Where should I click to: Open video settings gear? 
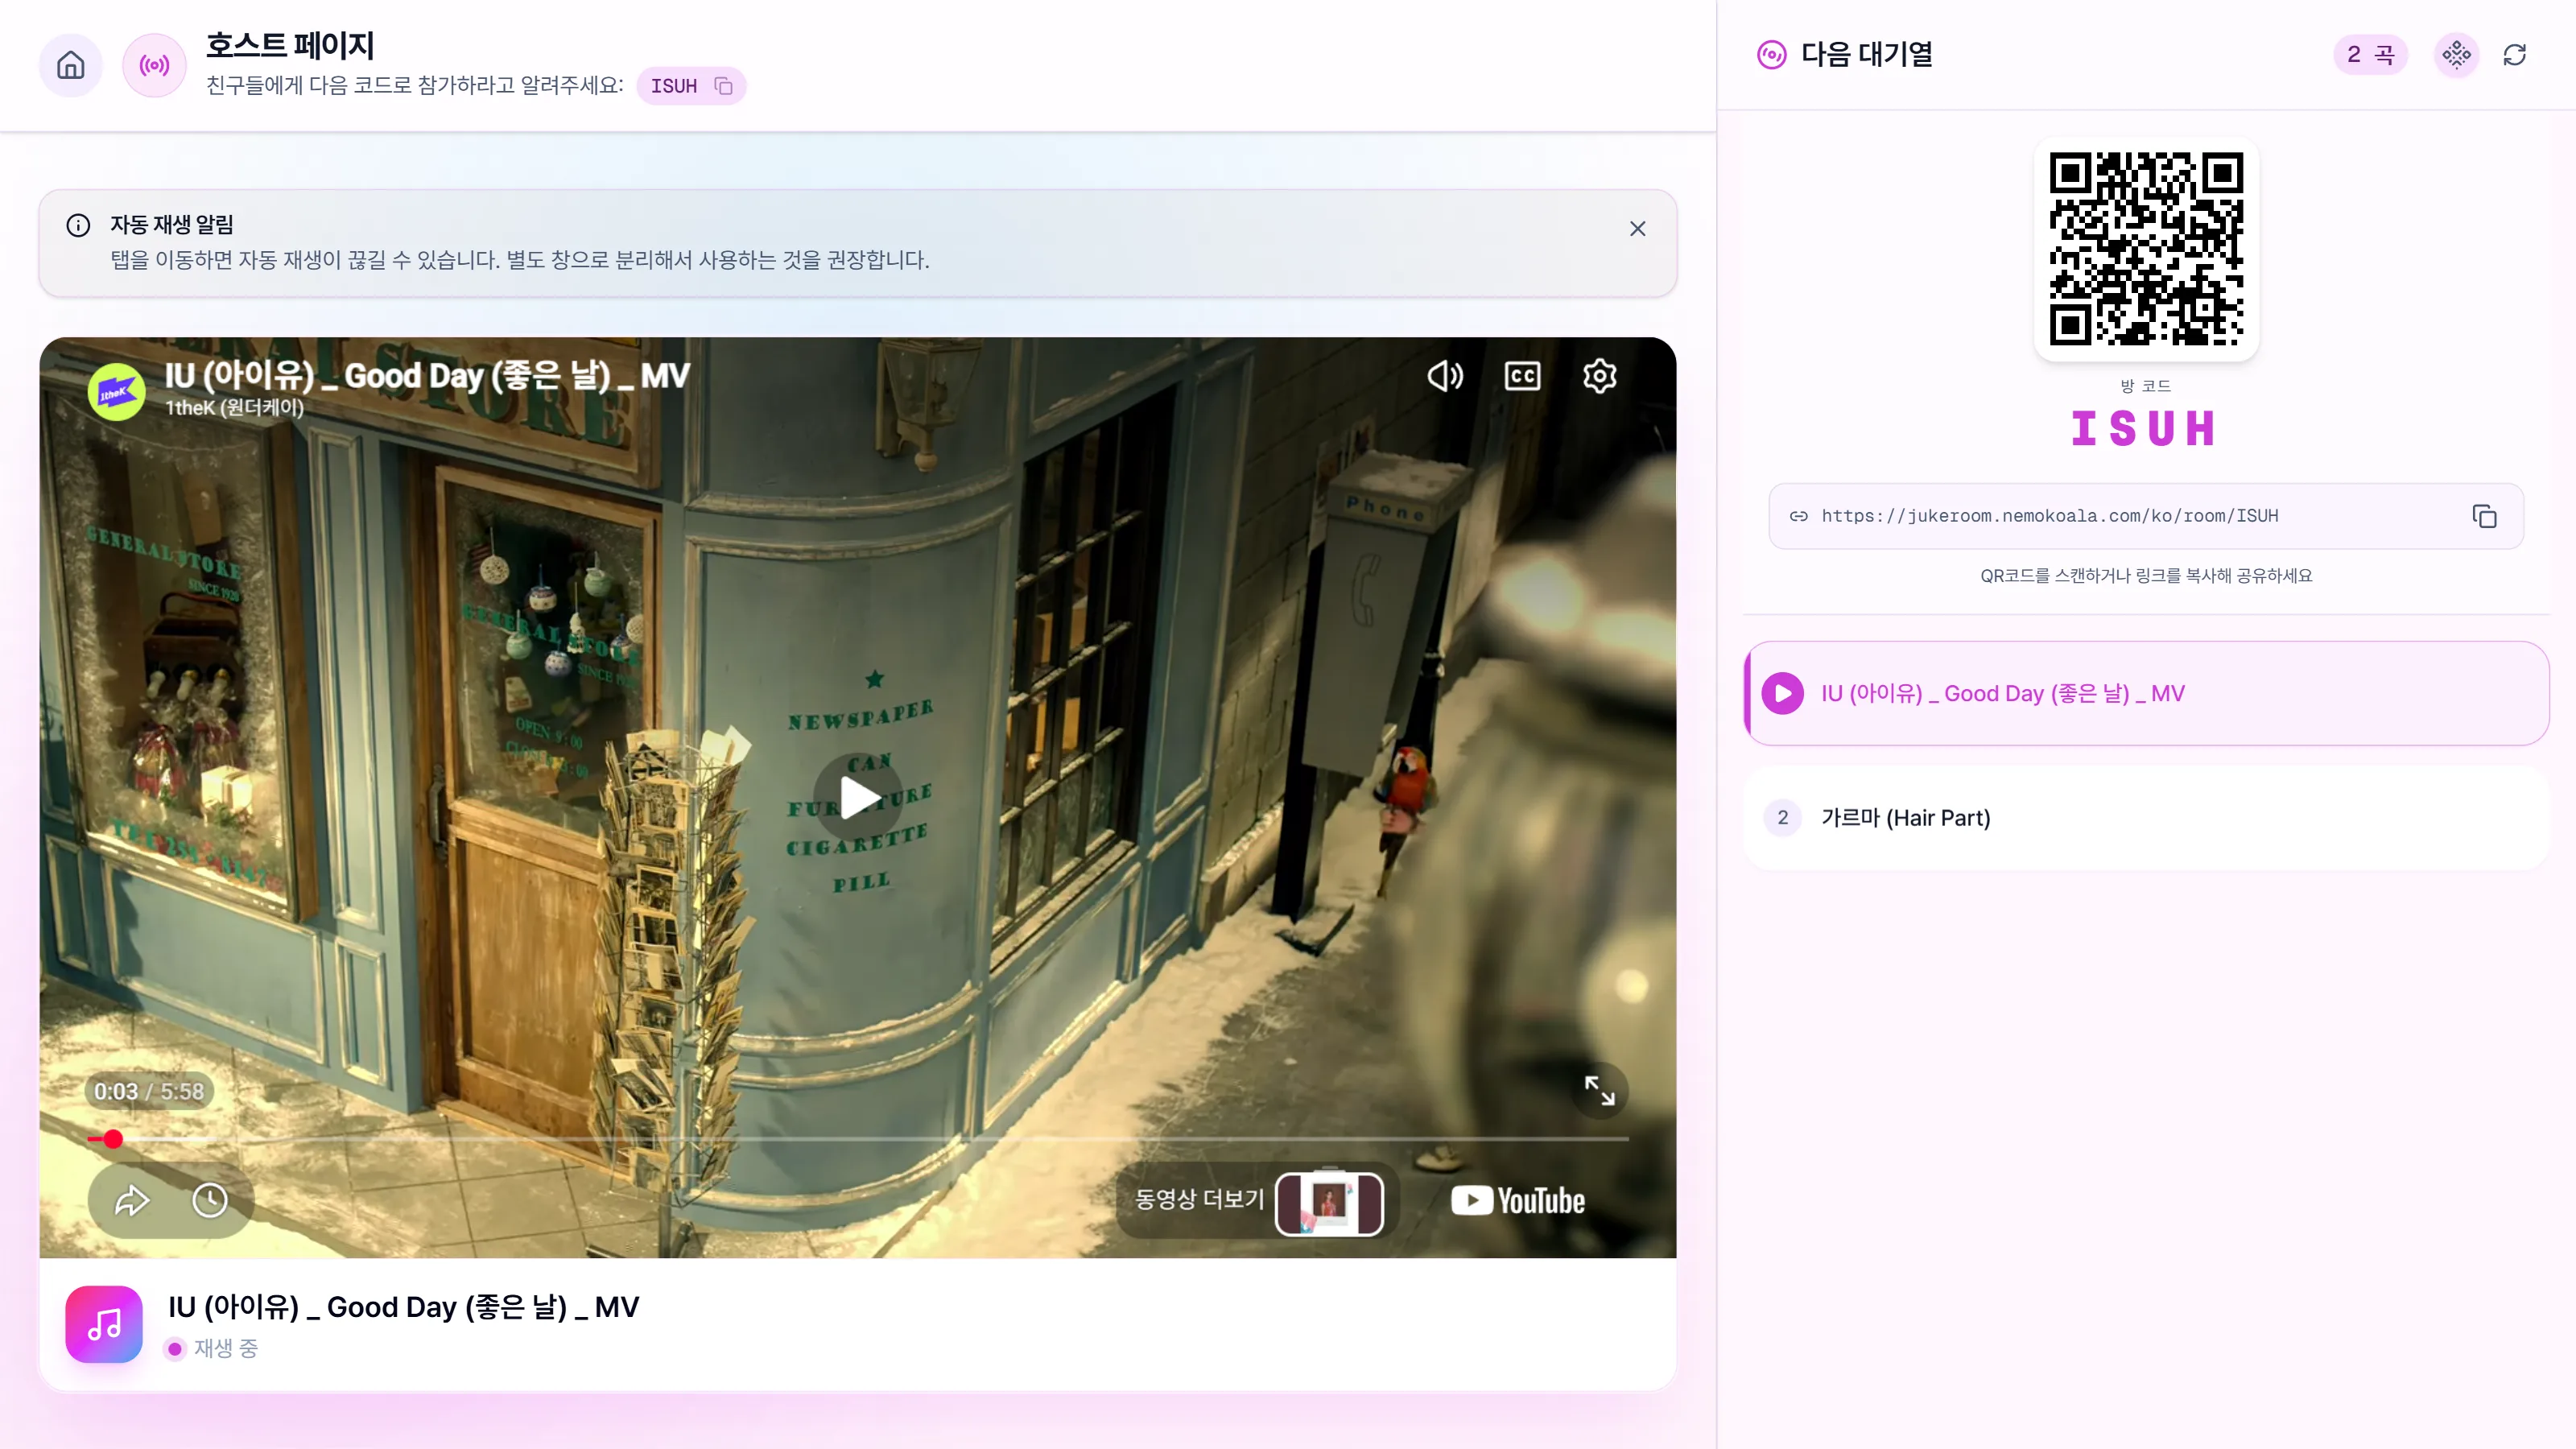coord(1599,376)
